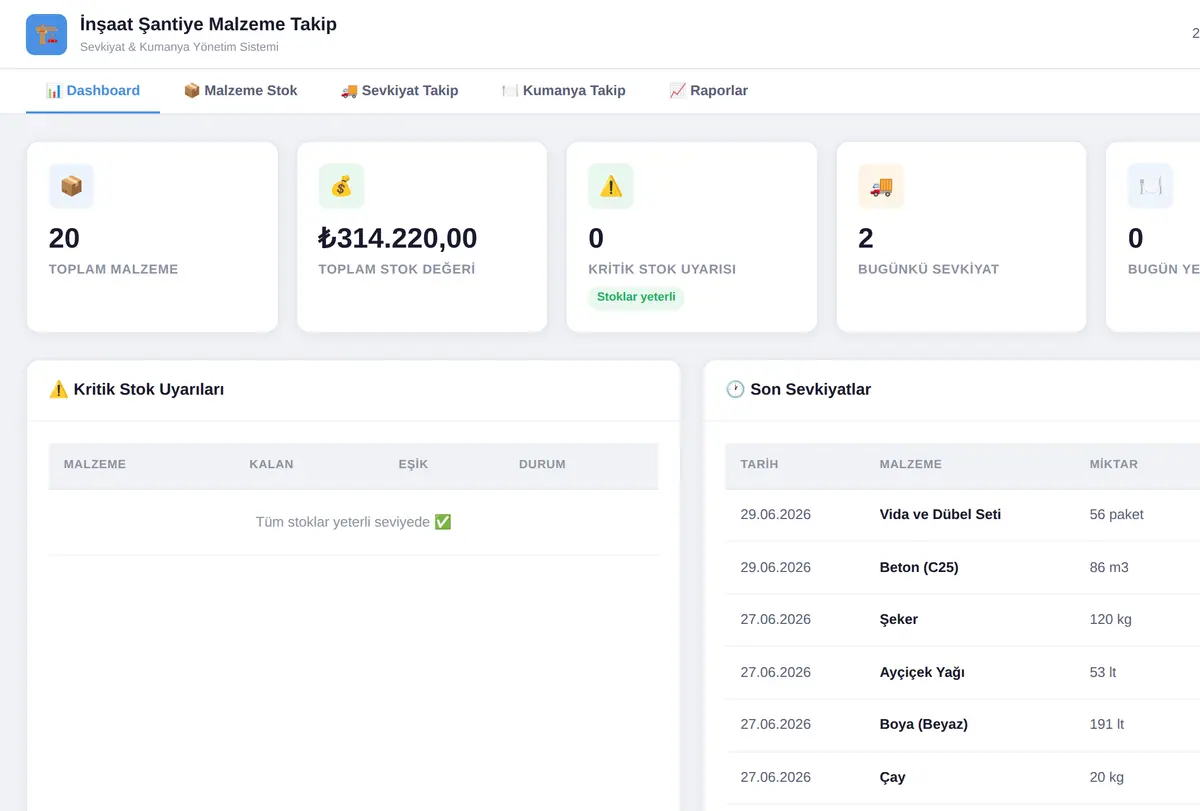Select the Vida ve Dübel Seti shipment row
This screenshot has height=811, width=1200.
[x=963, y=515]
